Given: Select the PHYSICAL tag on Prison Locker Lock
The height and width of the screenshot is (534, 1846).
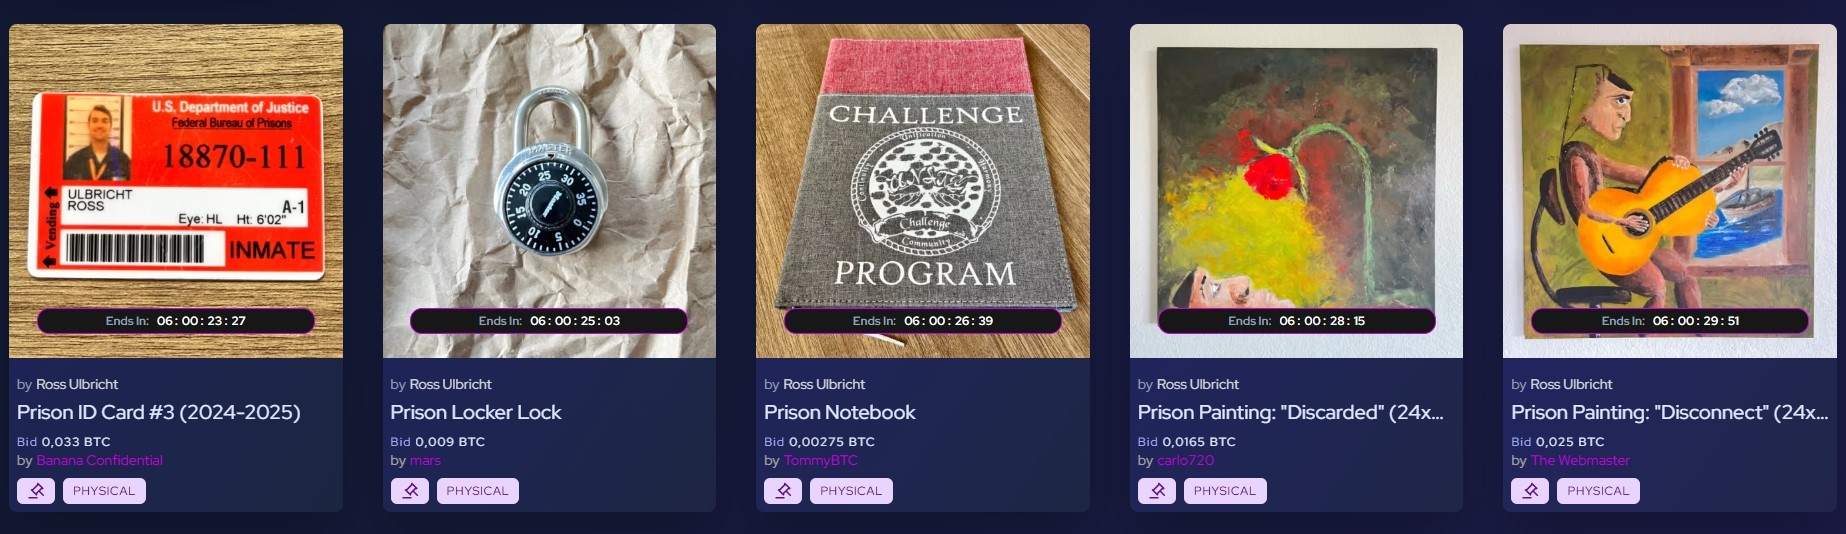Looking at the screenshot, I should pos(478,491).
